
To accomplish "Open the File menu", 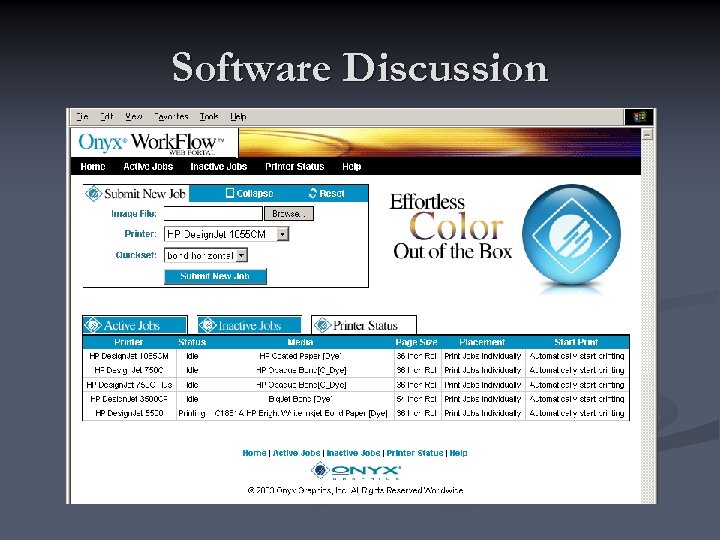I will coord(82,117).
